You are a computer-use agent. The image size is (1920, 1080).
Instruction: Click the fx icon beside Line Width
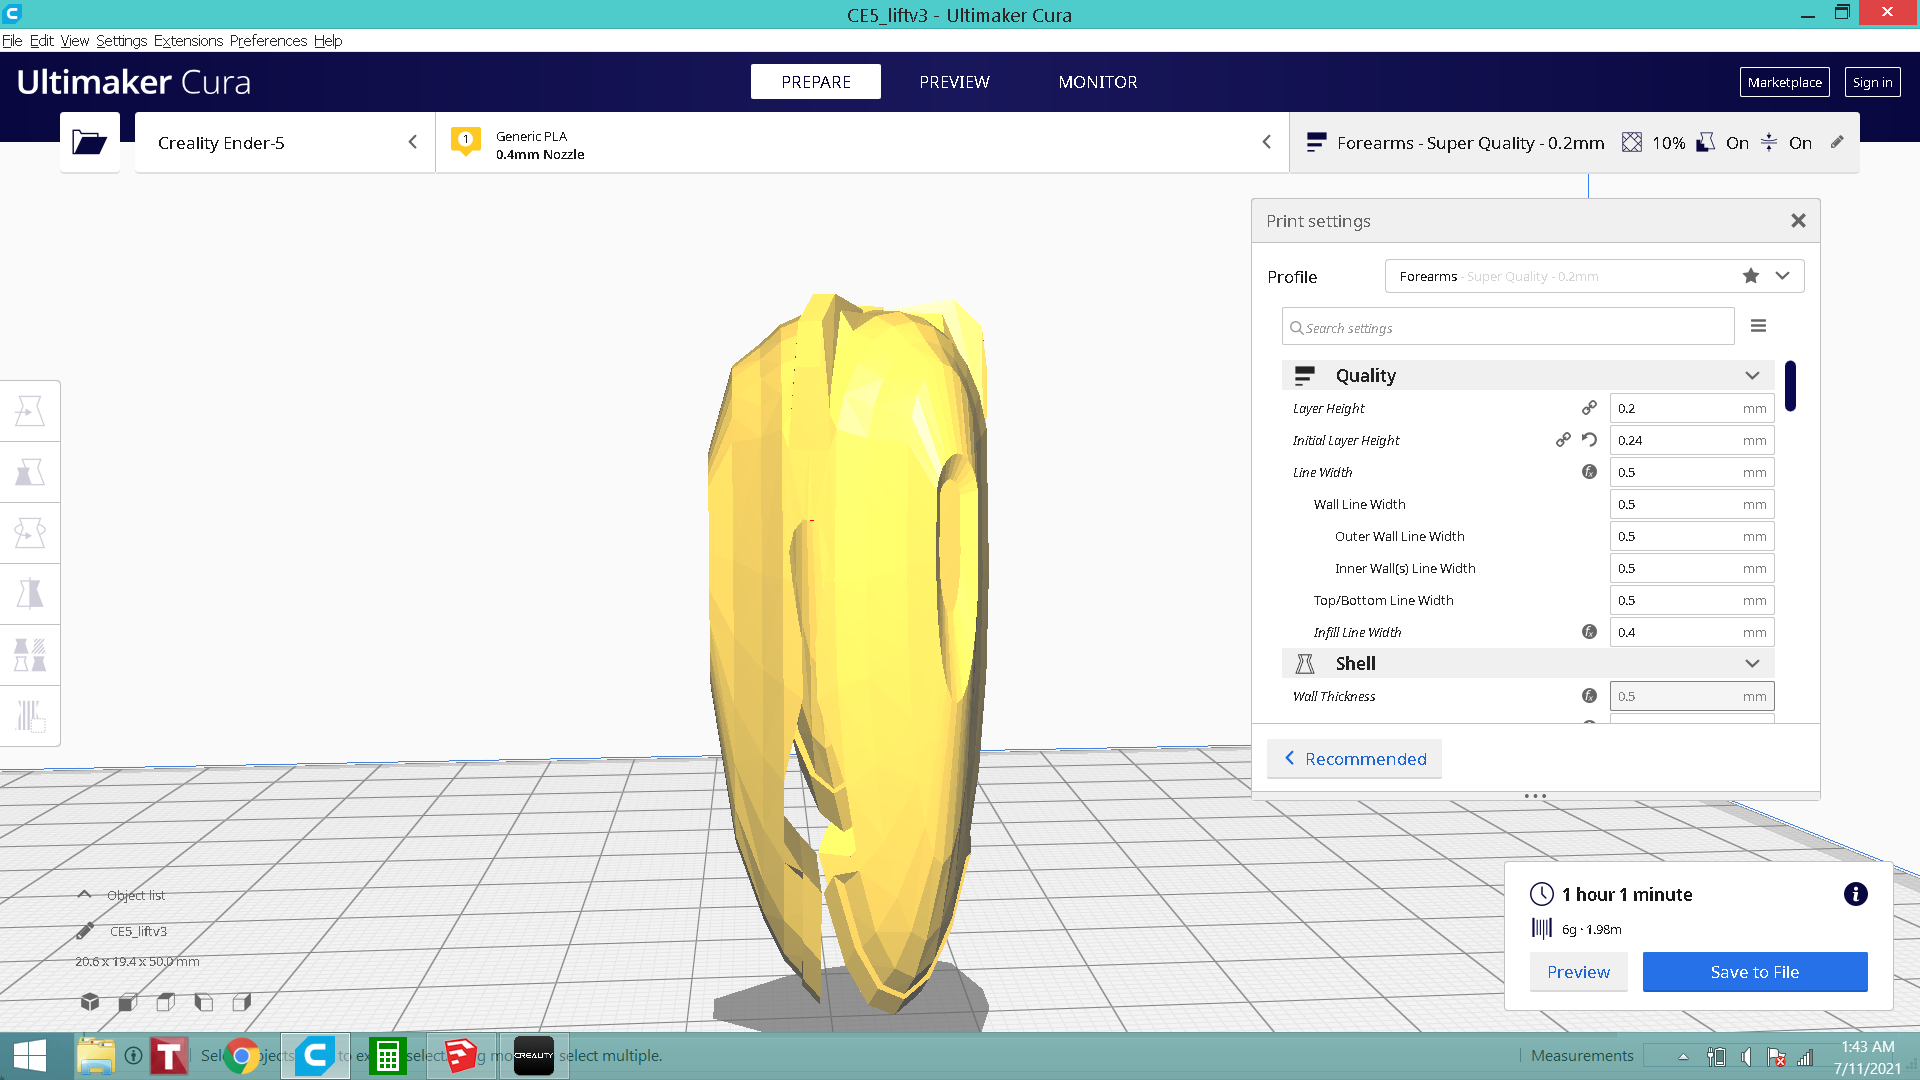click(1589, 472)
